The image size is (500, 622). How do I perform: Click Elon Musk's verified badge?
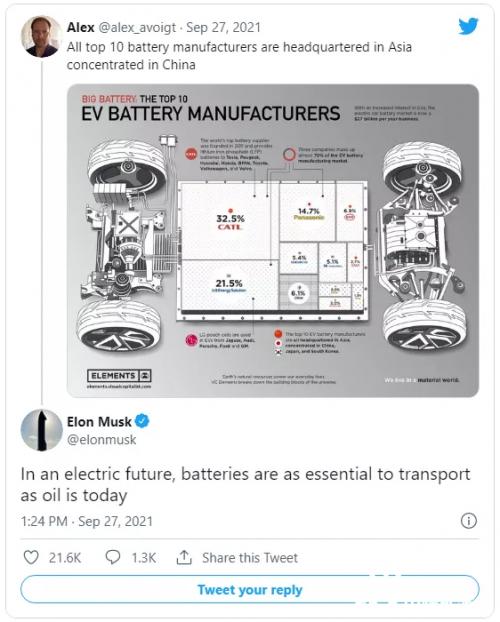(x=142, y=421)
